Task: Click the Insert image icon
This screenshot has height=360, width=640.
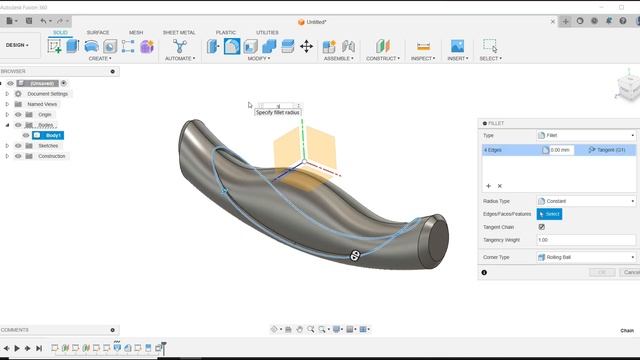Action: pos(458,46)
